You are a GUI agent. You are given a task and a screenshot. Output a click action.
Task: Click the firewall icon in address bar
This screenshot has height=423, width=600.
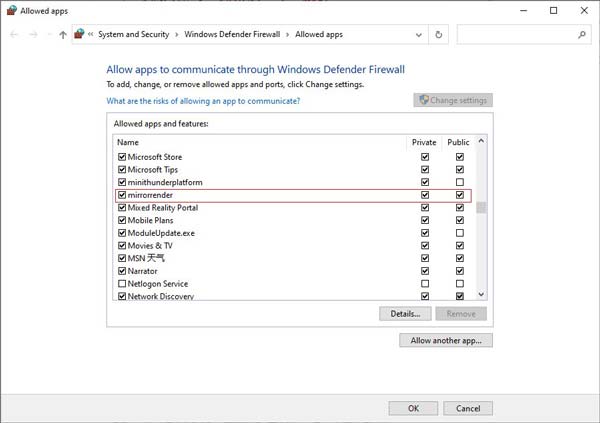[80, 34]
